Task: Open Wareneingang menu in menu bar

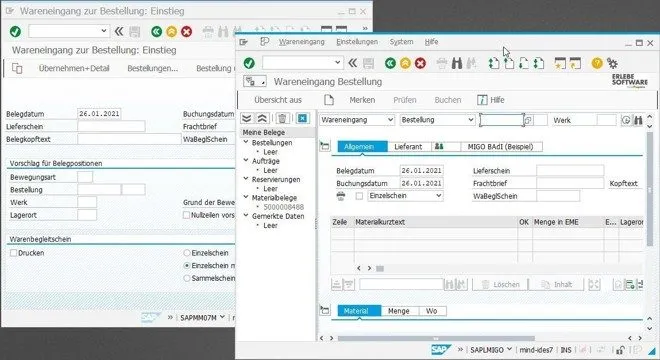Action: coord(302,42)
